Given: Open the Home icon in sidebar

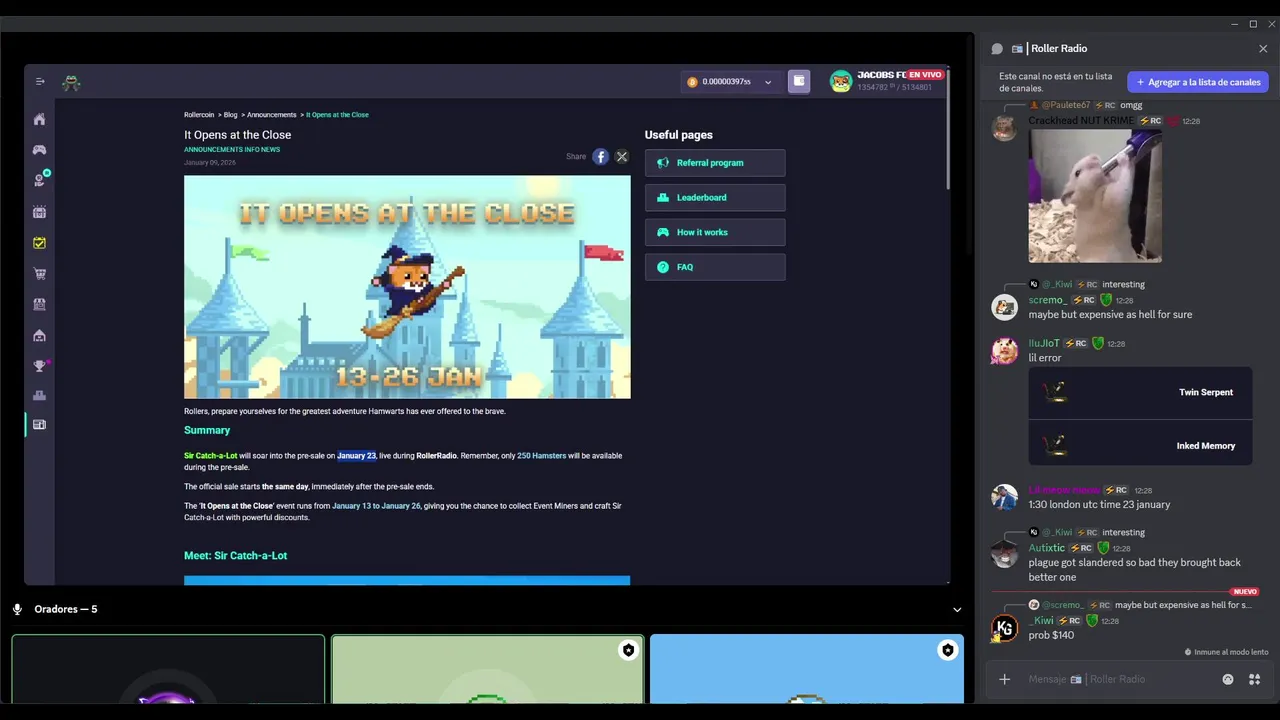Looking at the screenshot, I should click(x=39, y=119).
